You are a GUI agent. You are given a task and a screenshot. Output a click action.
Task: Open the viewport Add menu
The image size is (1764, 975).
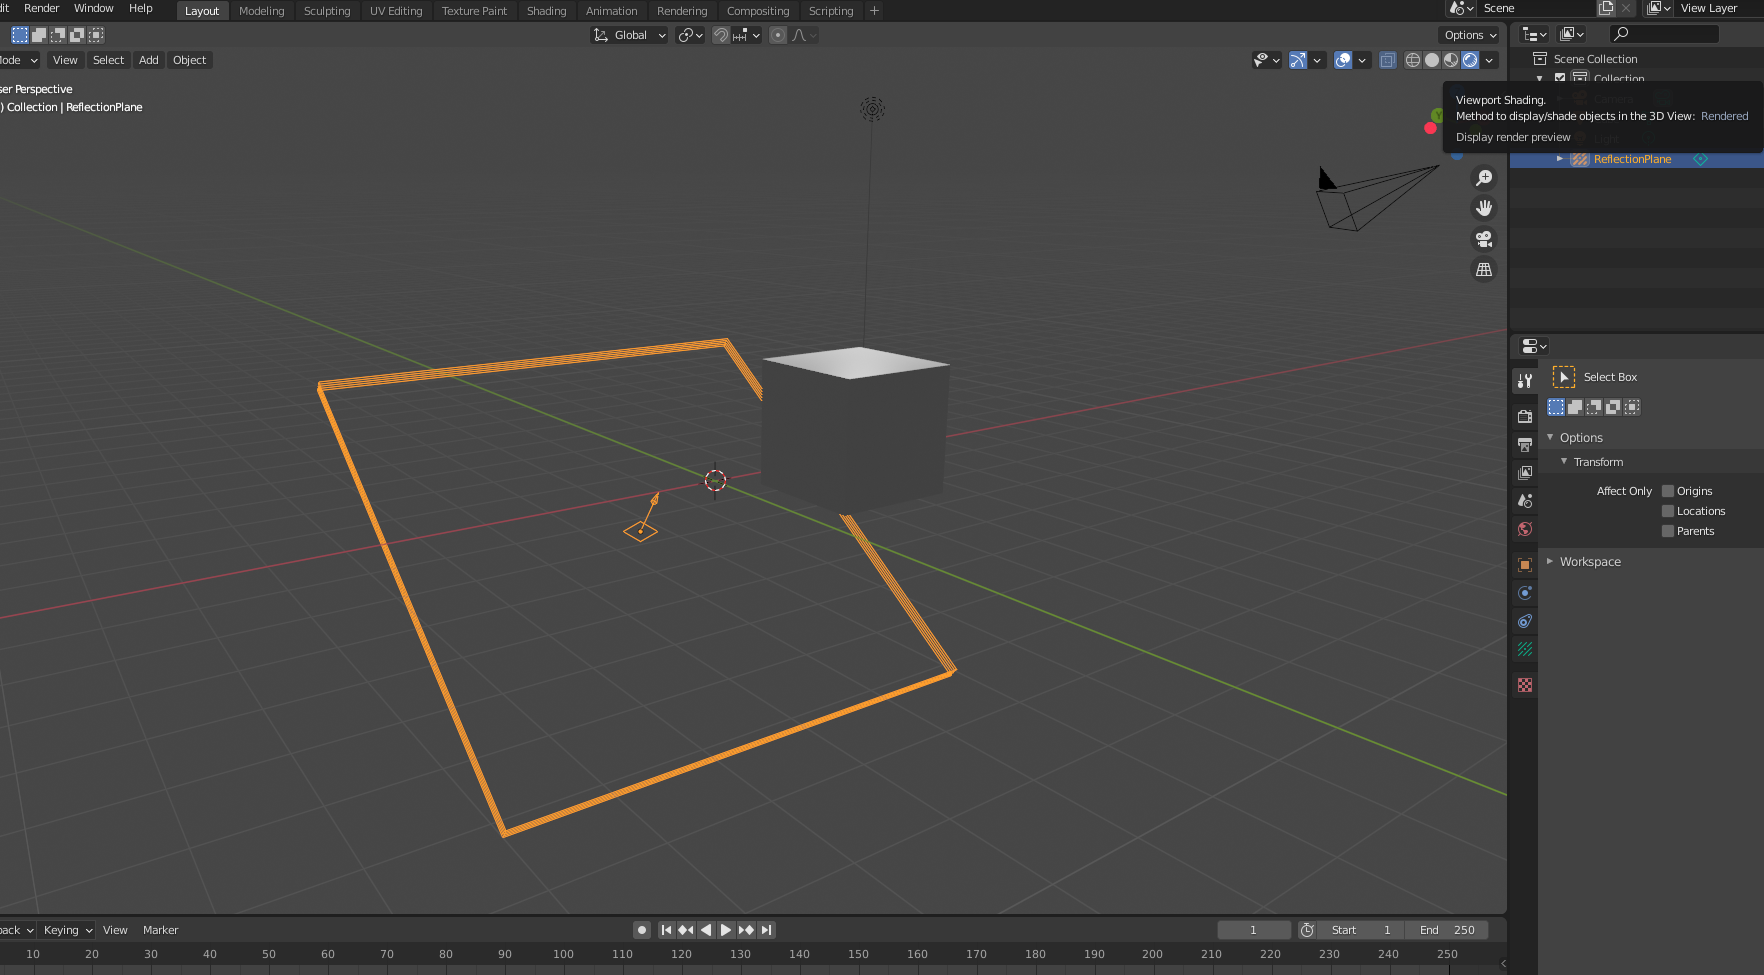pyautogui.click(x=148, y=60)
